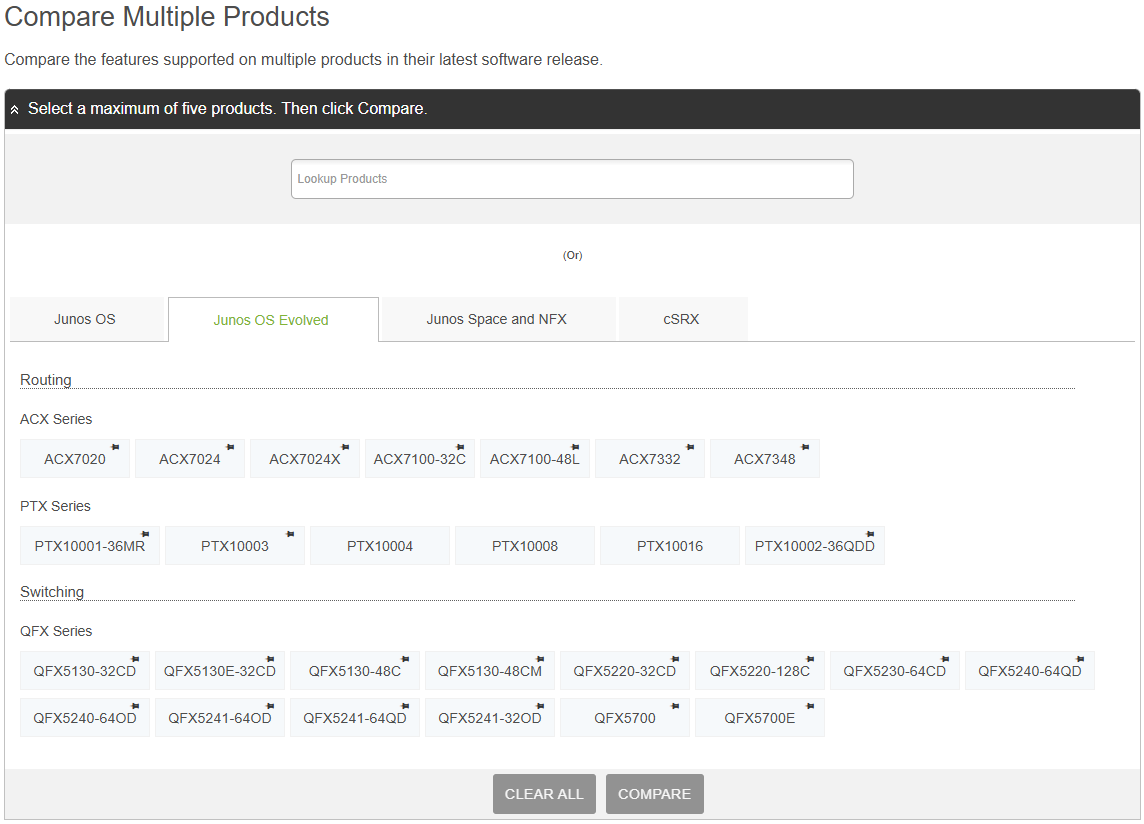
Task: Click the flag icon on ACX7020
Action: tap(115, 447)
